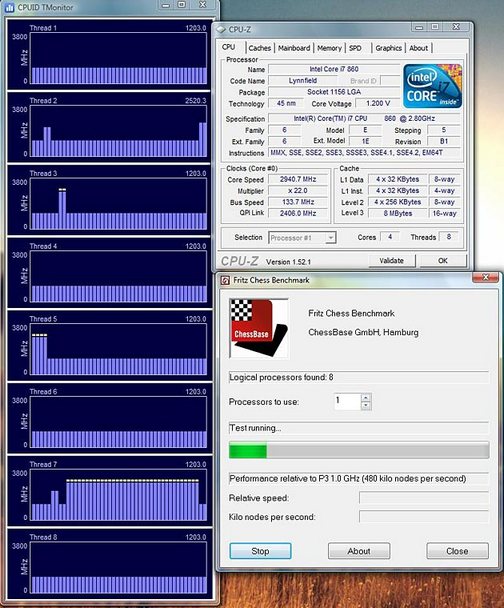Increase processors to use with up arrow
504x608 pixels.
[366, 397]
